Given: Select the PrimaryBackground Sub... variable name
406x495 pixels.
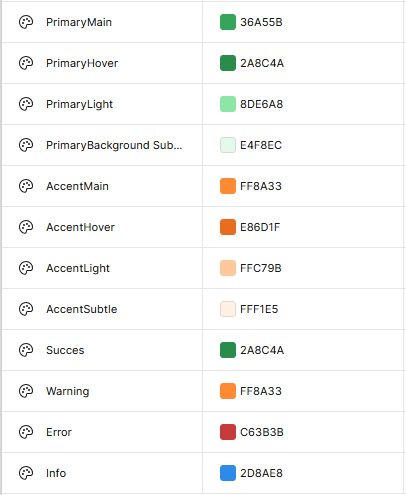Looking at the screenshot, I should [114, 145].
